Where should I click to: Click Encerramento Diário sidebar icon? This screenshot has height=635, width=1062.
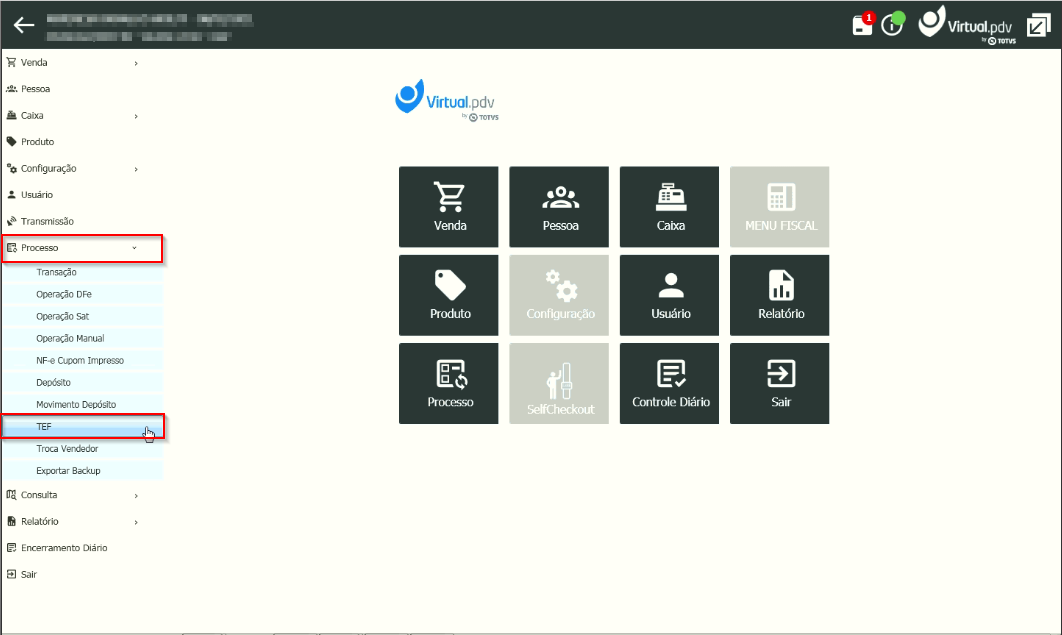coord(12,548)
